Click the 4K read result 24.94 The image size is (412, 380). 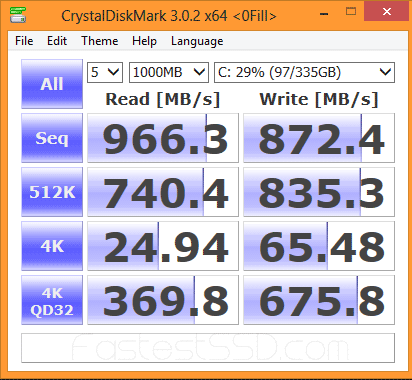(163, 246)
